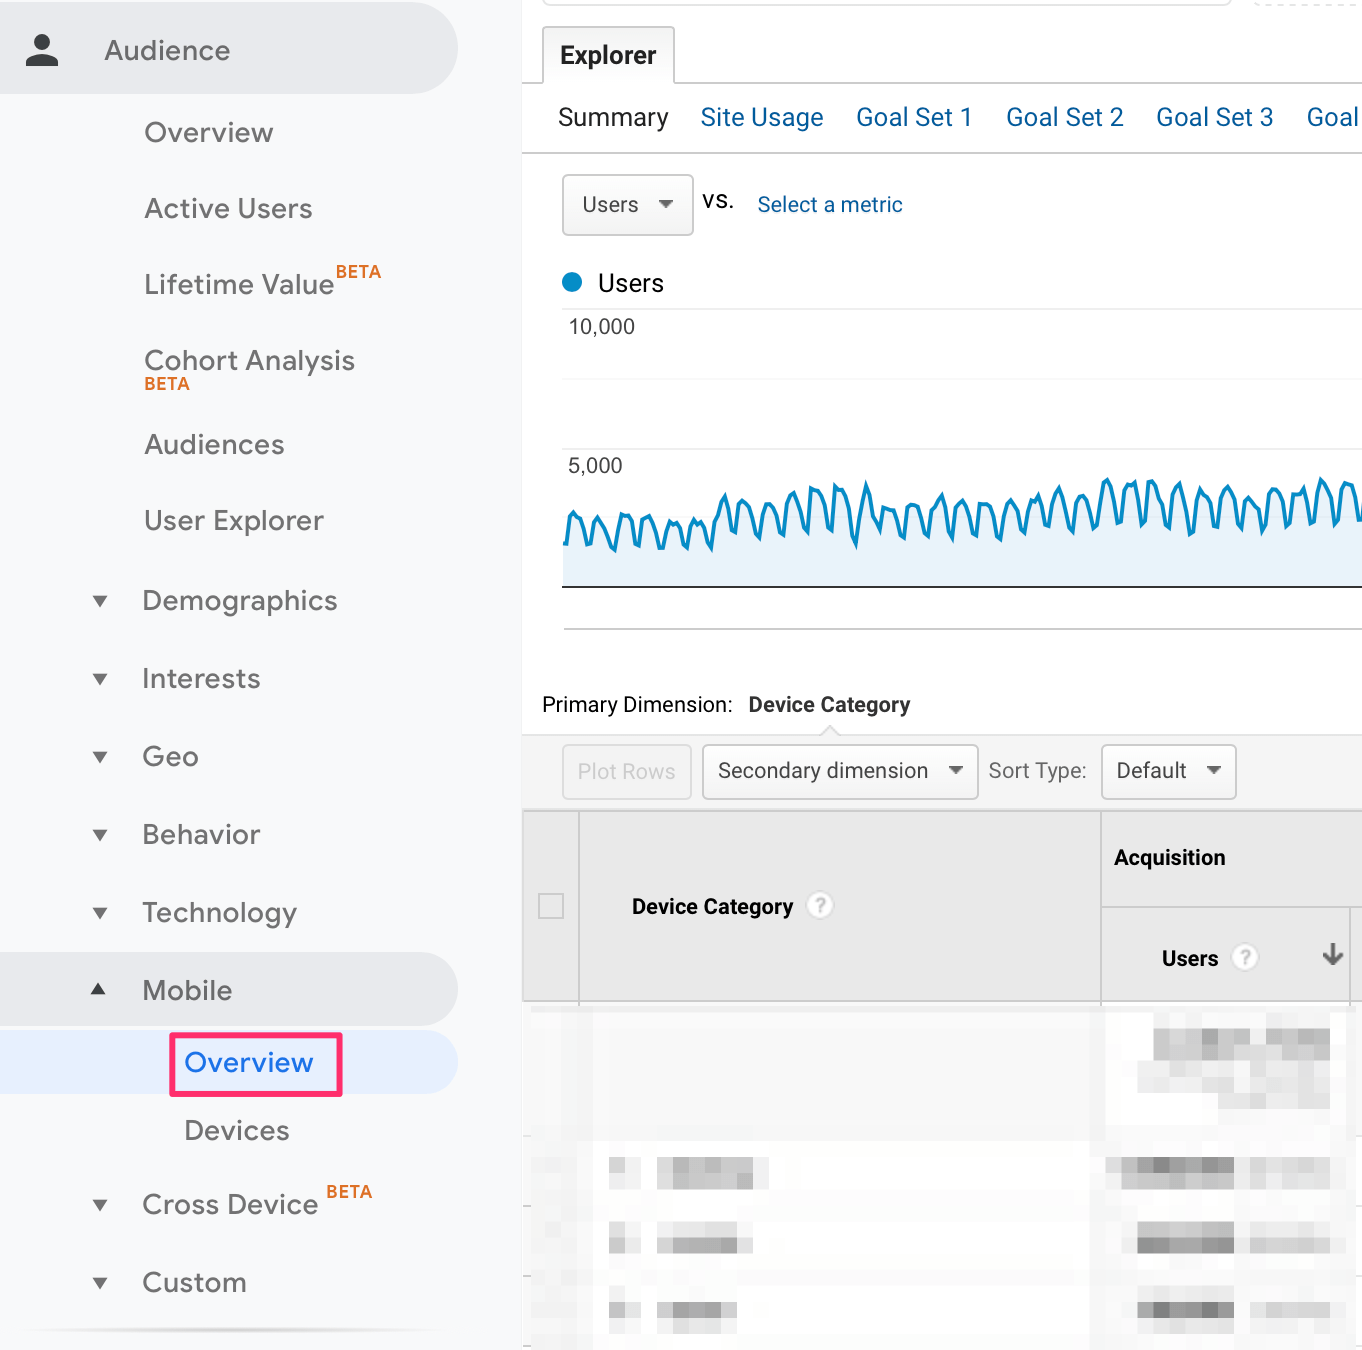Click the Acquisition column group header
The image size is (1362, 1350).
point(1170,858)
